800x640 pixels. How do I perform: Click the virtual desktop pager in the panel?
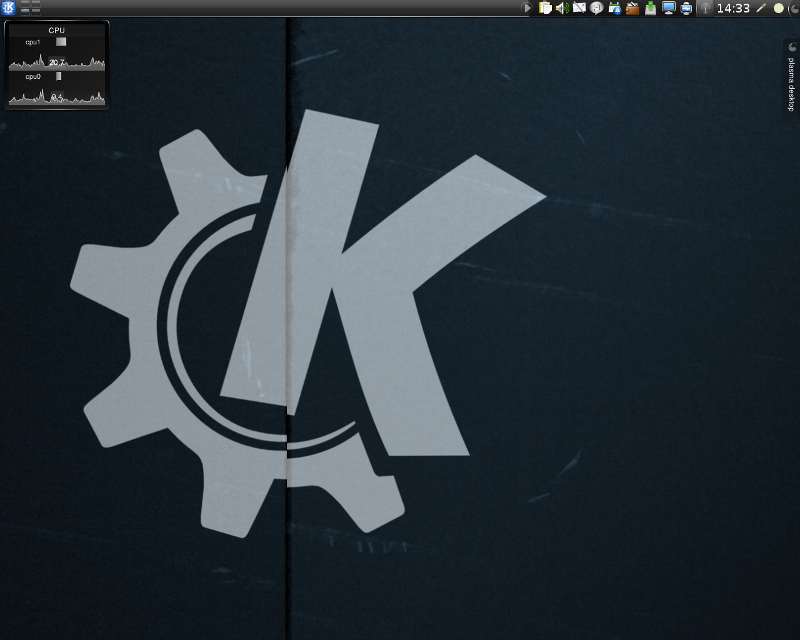click(31, 8)
